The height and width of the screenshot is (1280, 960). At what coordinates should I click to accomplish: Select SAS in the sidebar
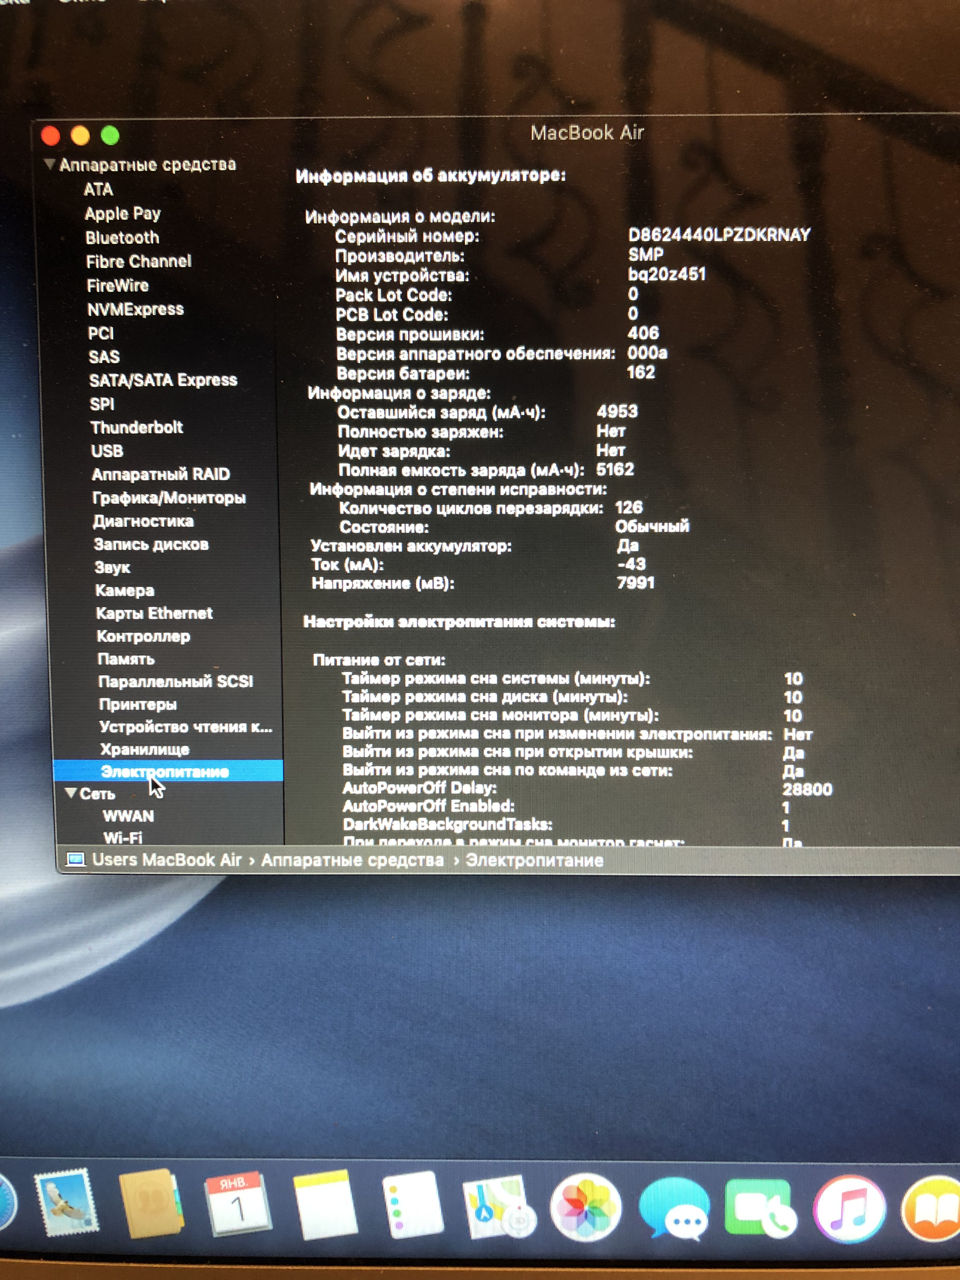[104, 356]
